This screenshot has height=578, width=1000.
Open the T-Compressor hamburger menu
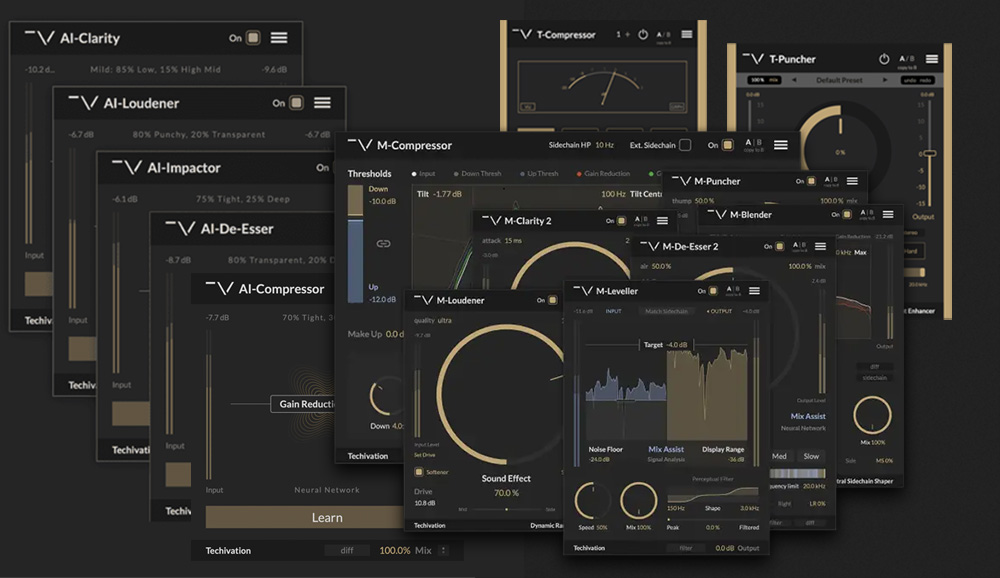click(x=687, y=34)
